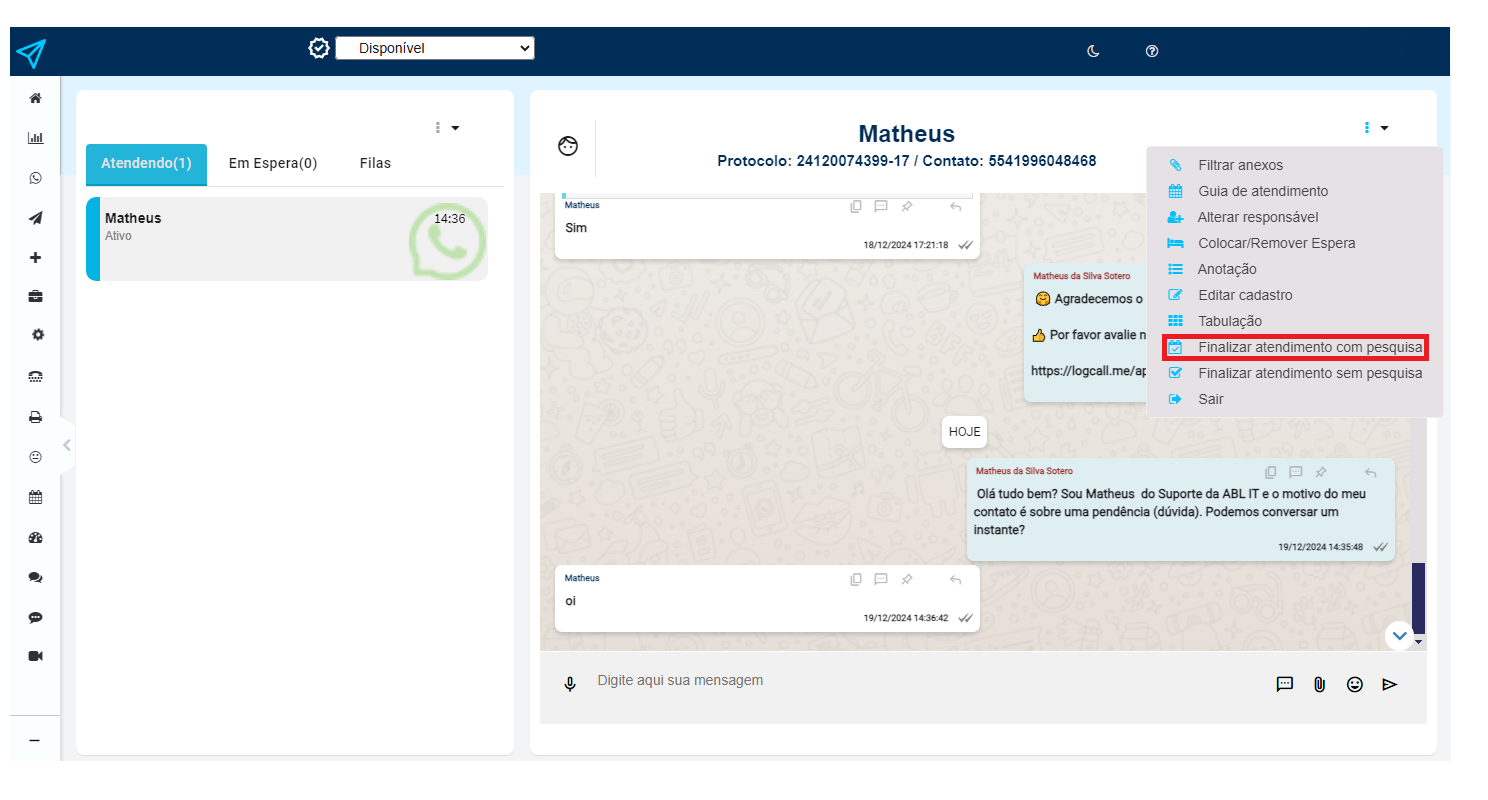Screen dimensions: 1488x800
Task: Open the help question mark icon
Action: pyautogui.click(x=1152, y=51)
